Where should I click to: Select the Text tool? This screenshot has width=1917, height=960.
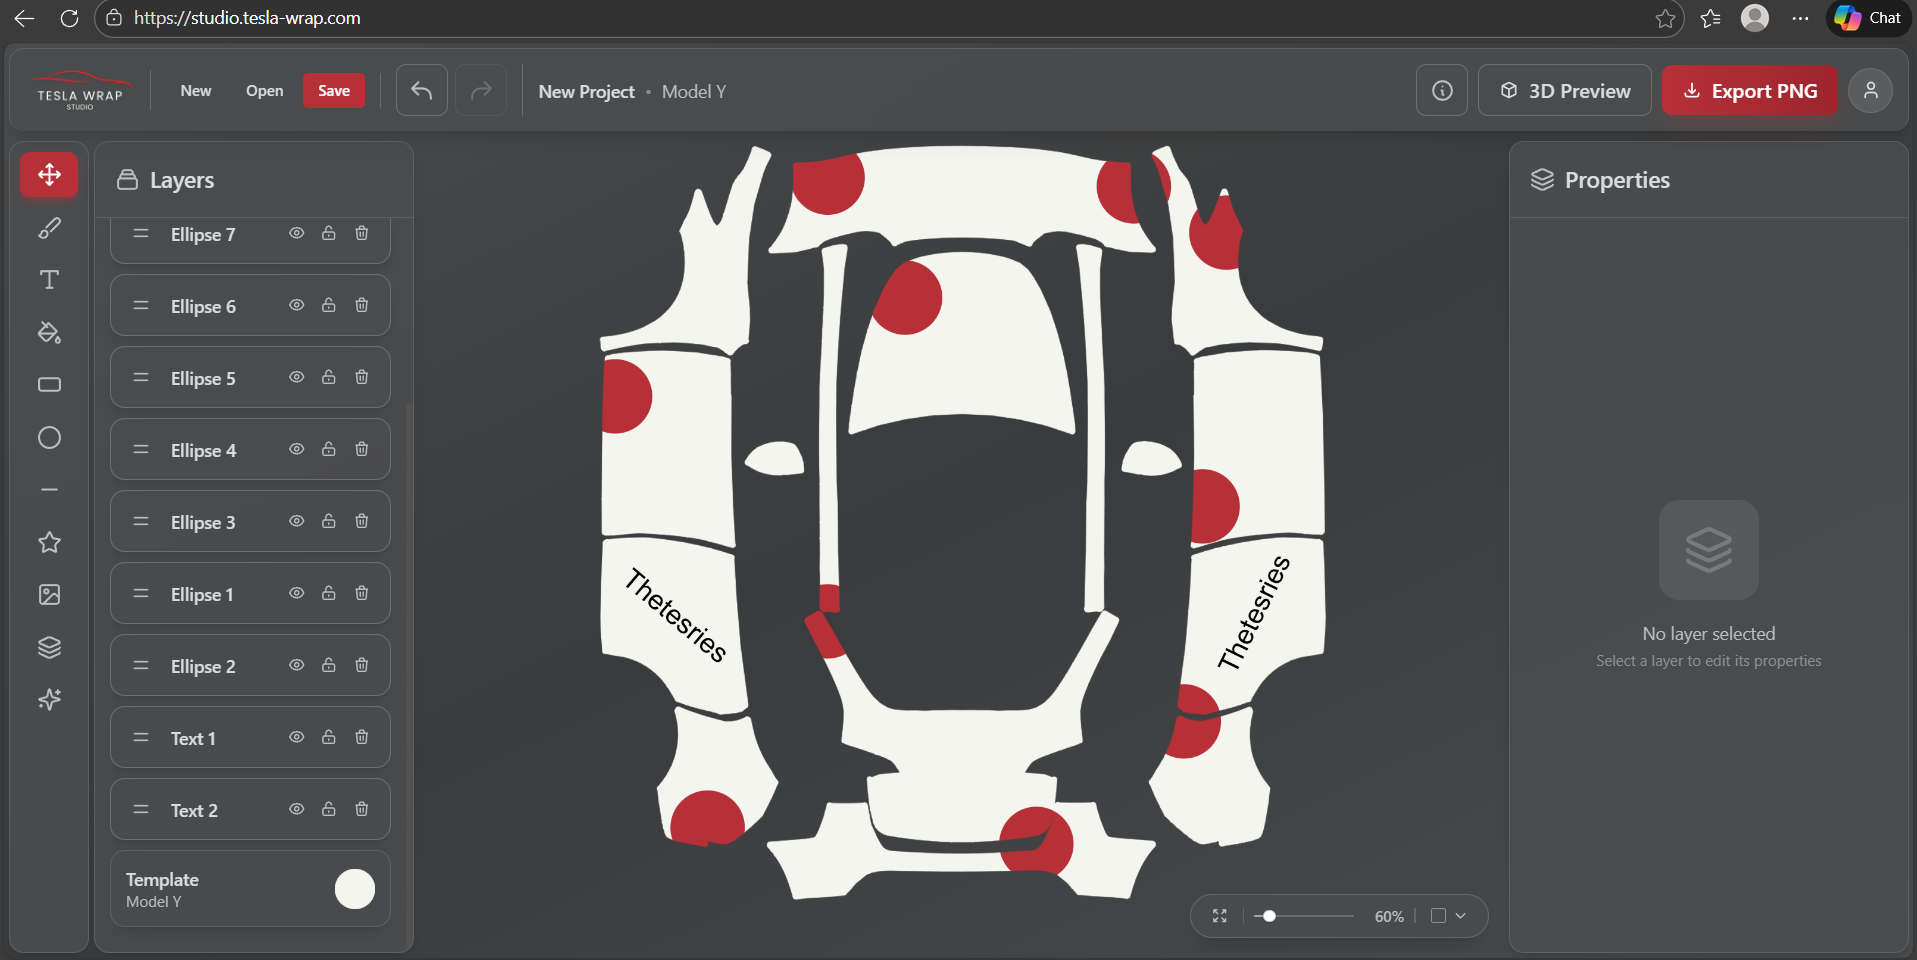(x=49, y=280)
